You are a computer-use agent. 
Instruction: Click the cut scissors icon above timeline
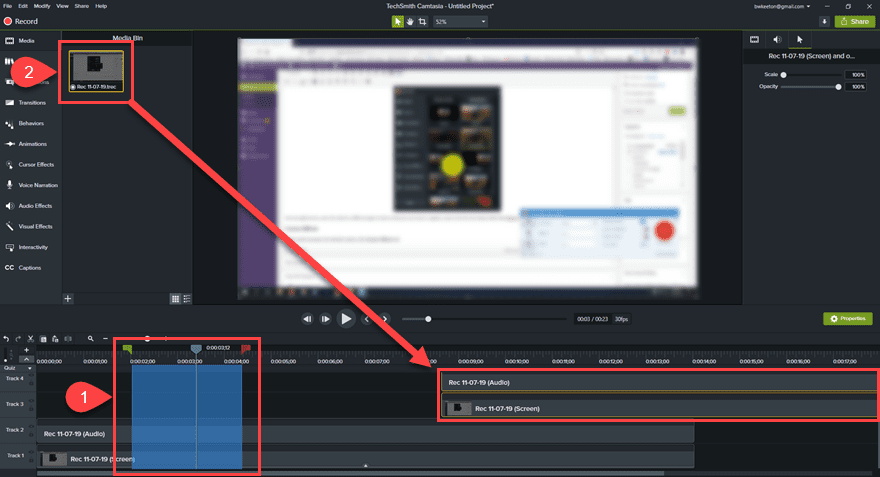(x=31, y=339)
